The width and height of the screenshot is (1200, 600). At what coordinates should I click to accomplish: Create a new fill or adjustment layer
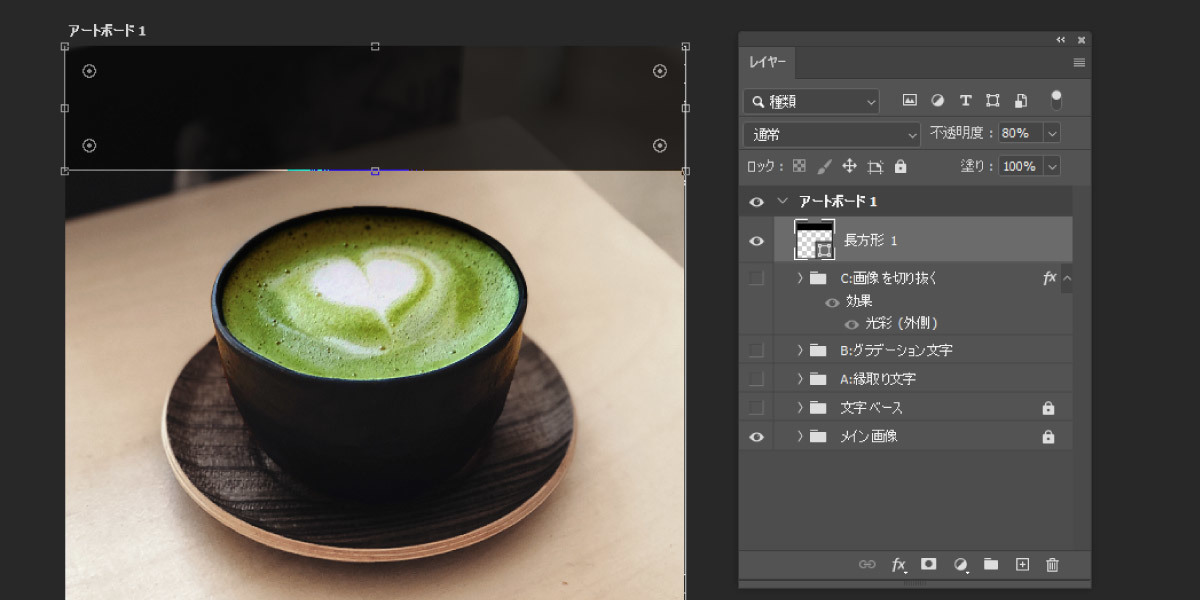point(960,565)
